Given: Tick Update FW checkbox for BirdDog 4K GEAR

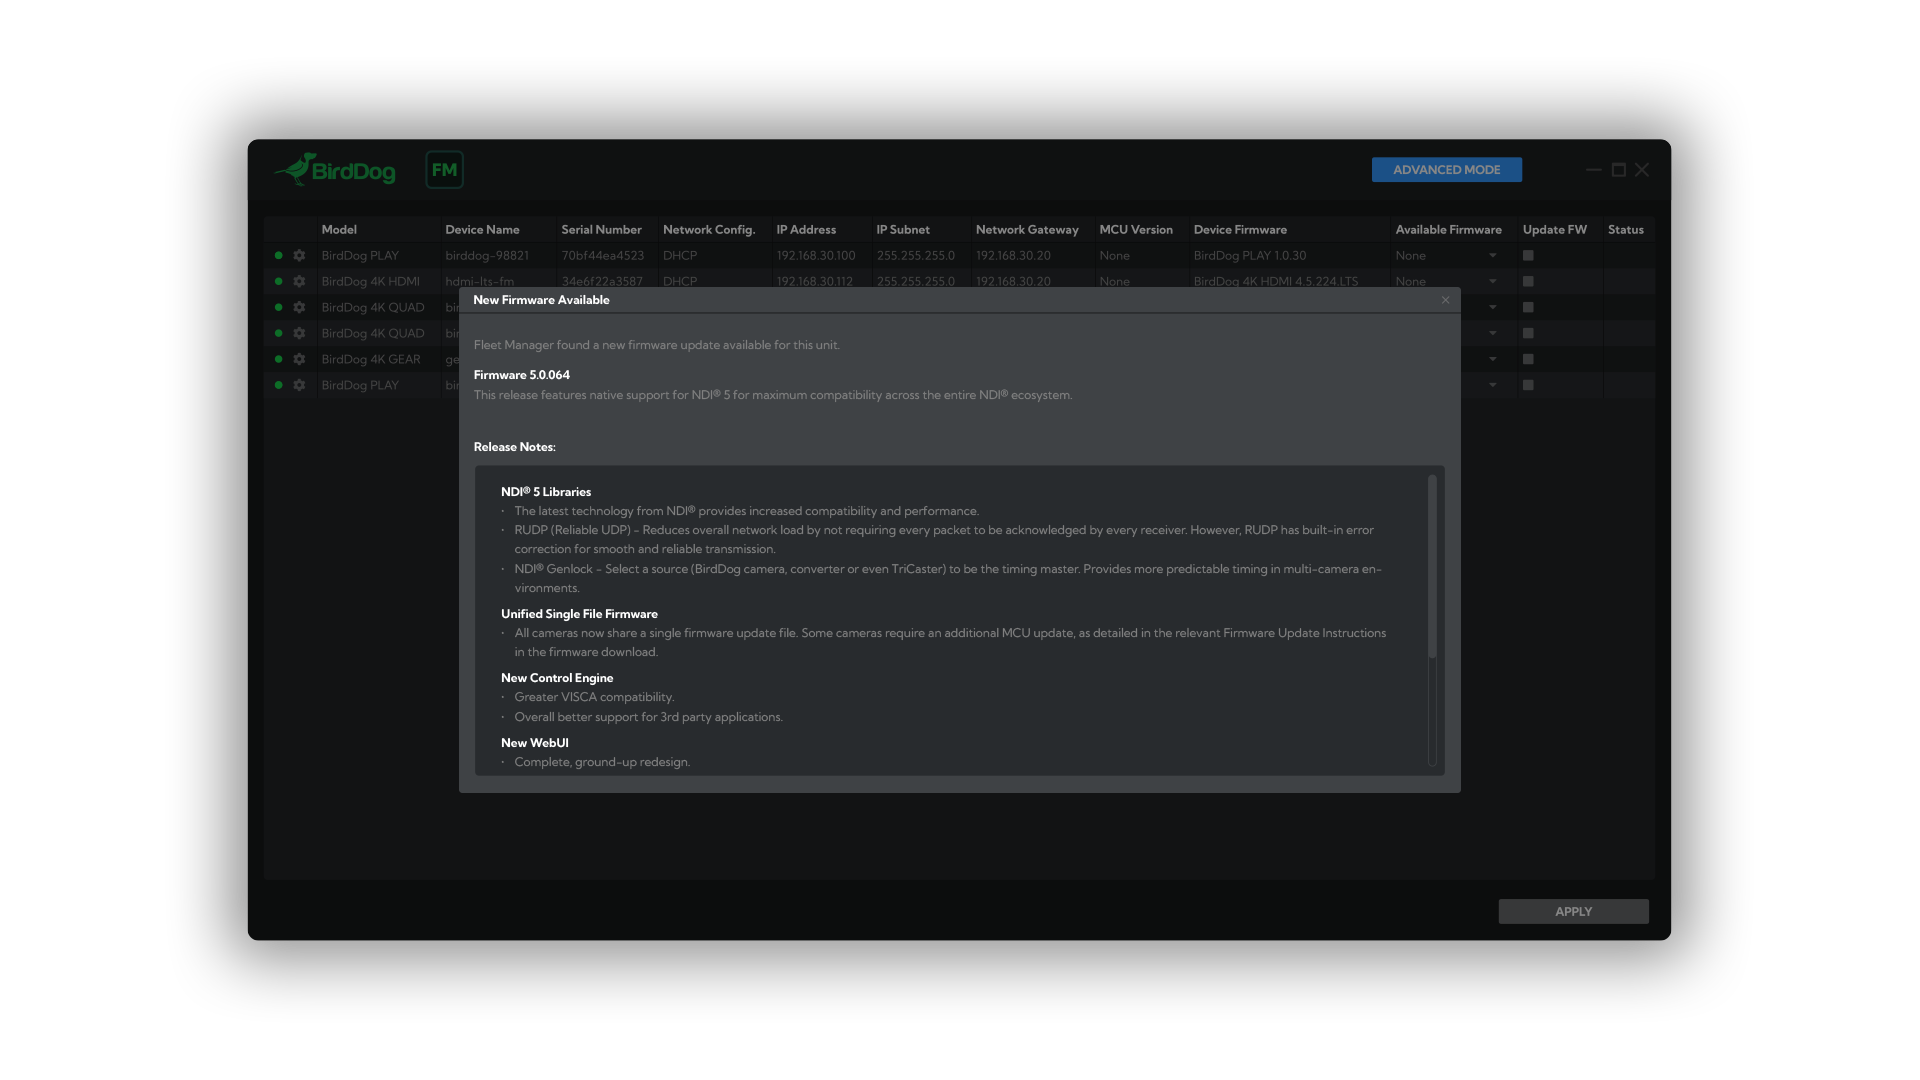Looking at the screenshot, I should click(x=1528, y=359).
